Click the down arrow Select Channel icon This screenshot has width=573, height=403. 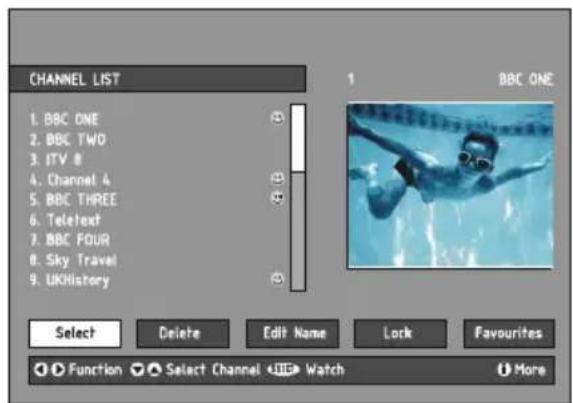pos(137,370)
